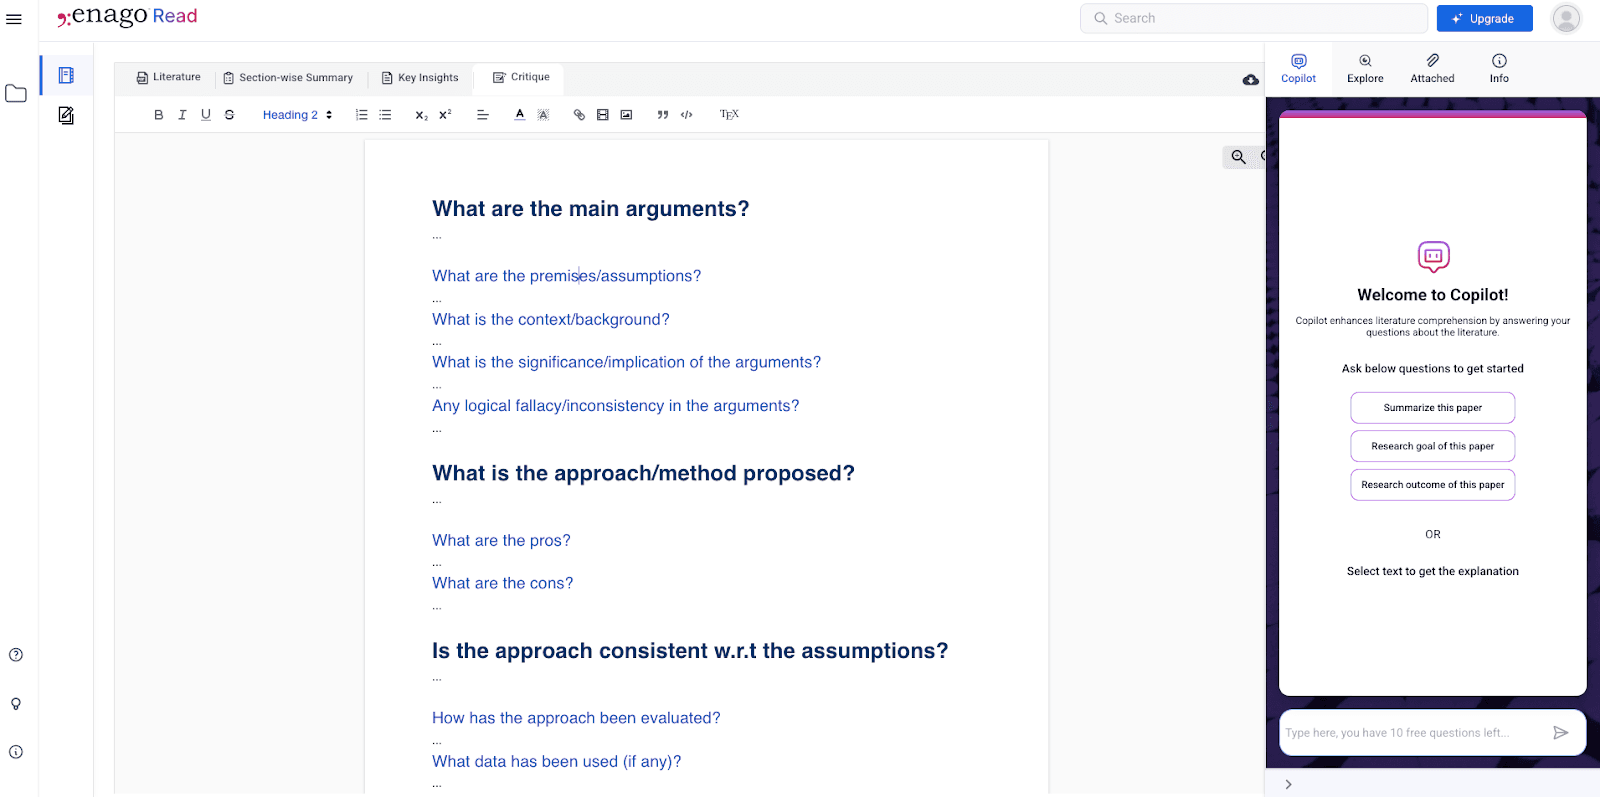Image resolution: width=1600 pixels, height=797 pixels.
Task: Toggle italic formatting
Action: point(182,115)
